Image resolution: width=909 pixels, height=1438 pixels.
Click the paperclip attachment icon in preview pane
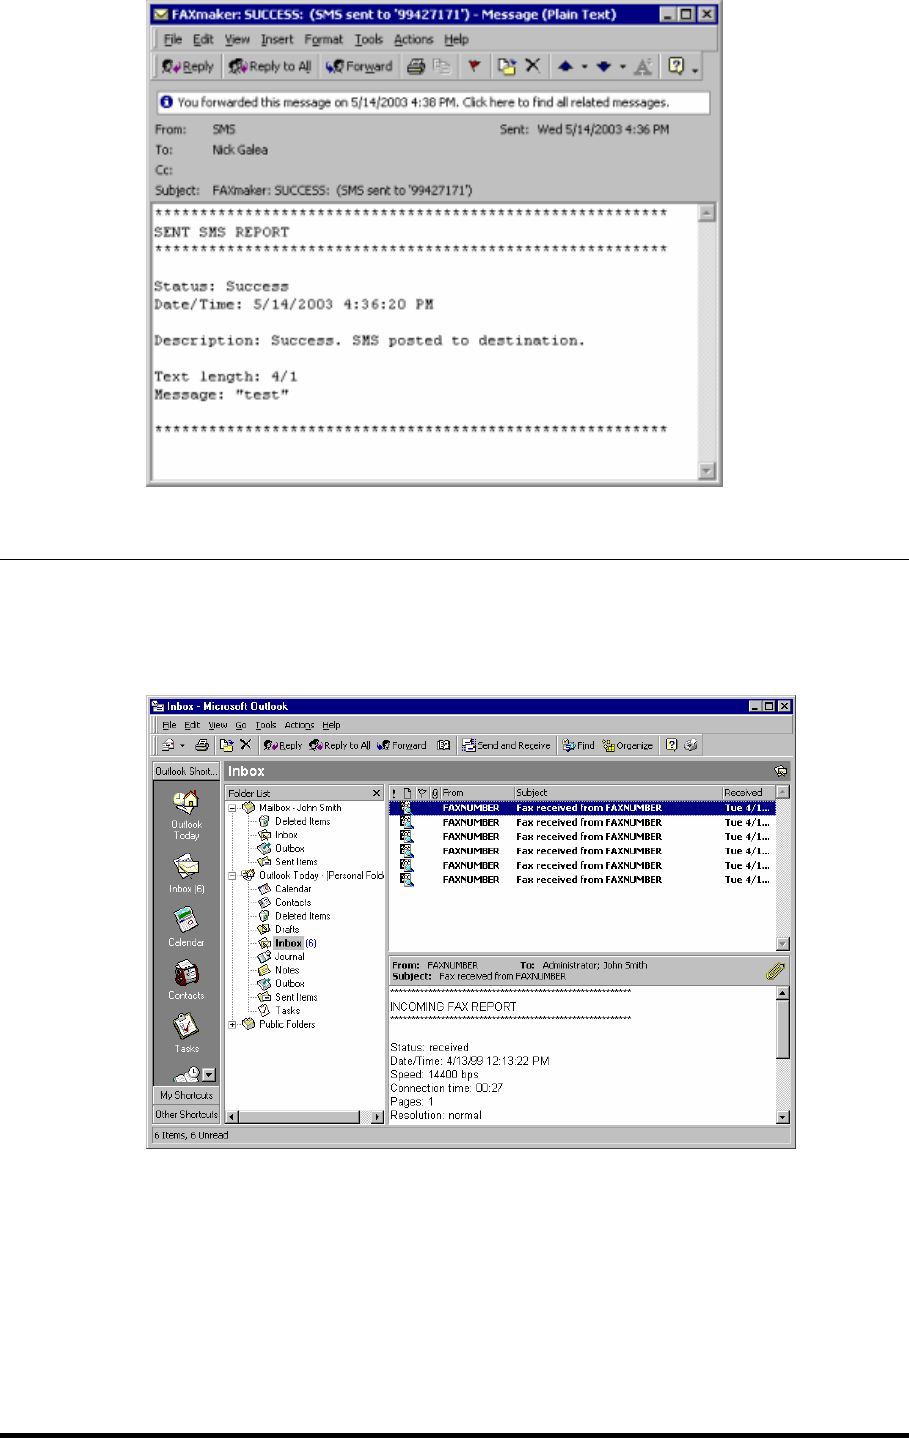[775, 970]
